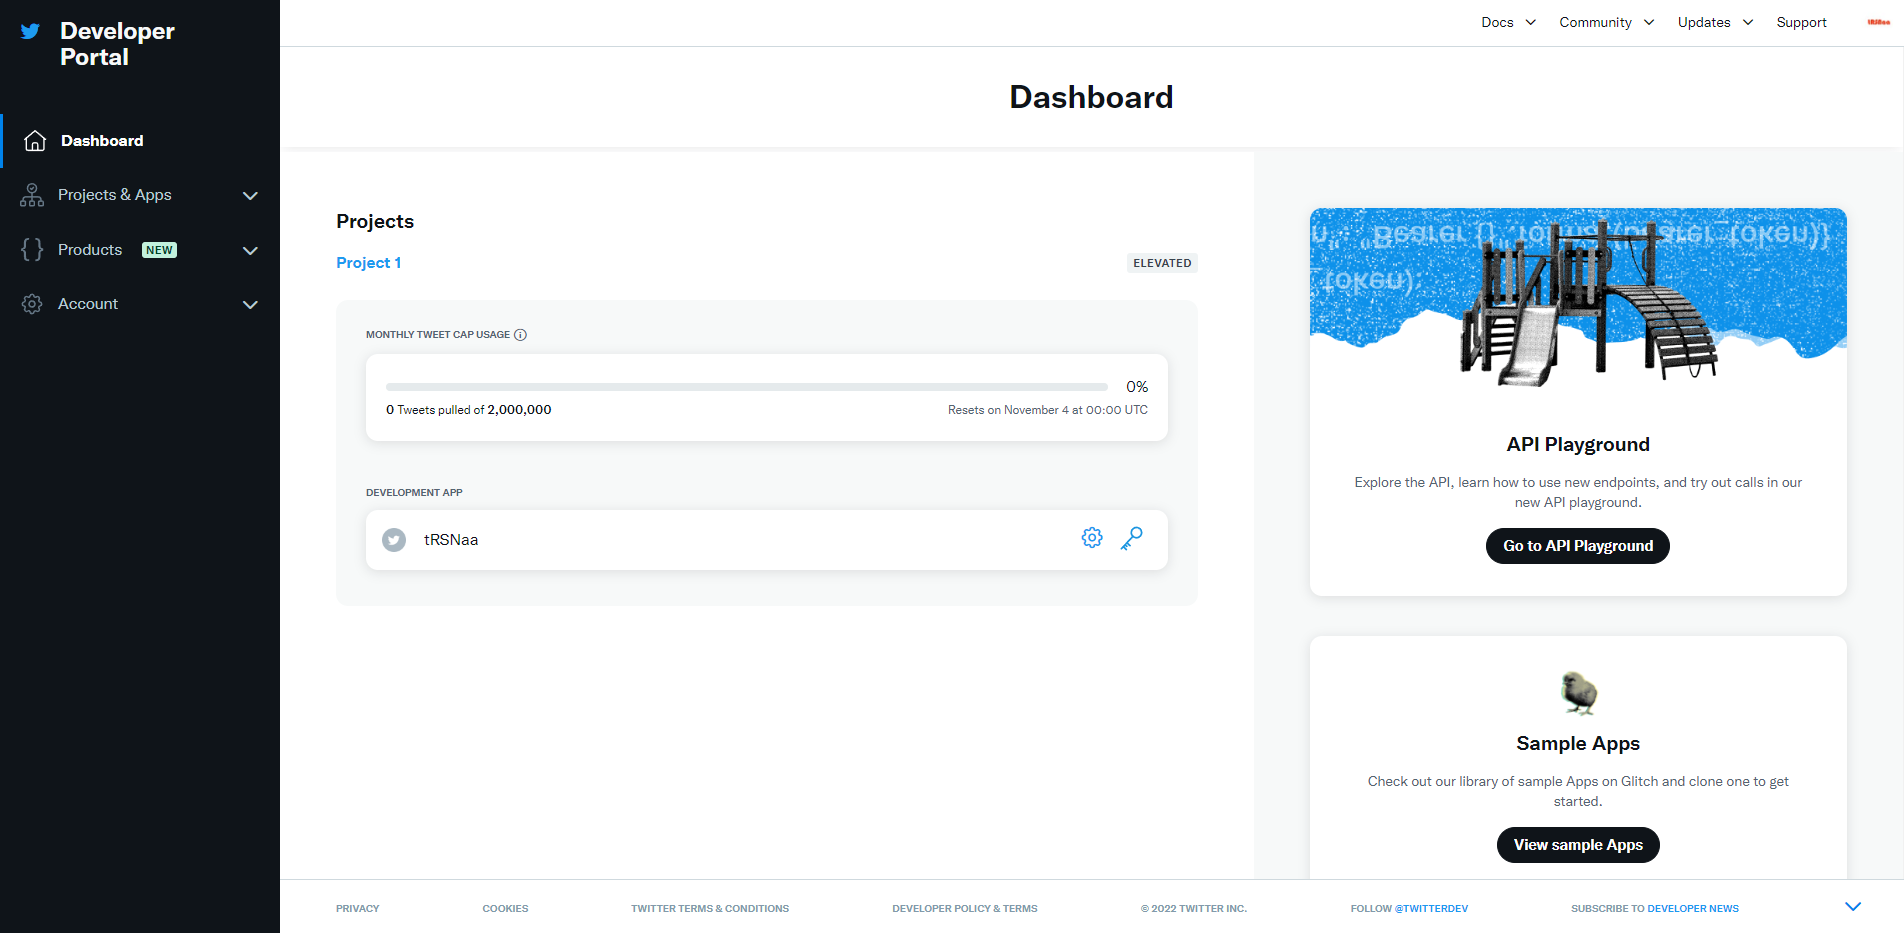
Task: Click the Dashboard home icon
Action: point(35,141)
